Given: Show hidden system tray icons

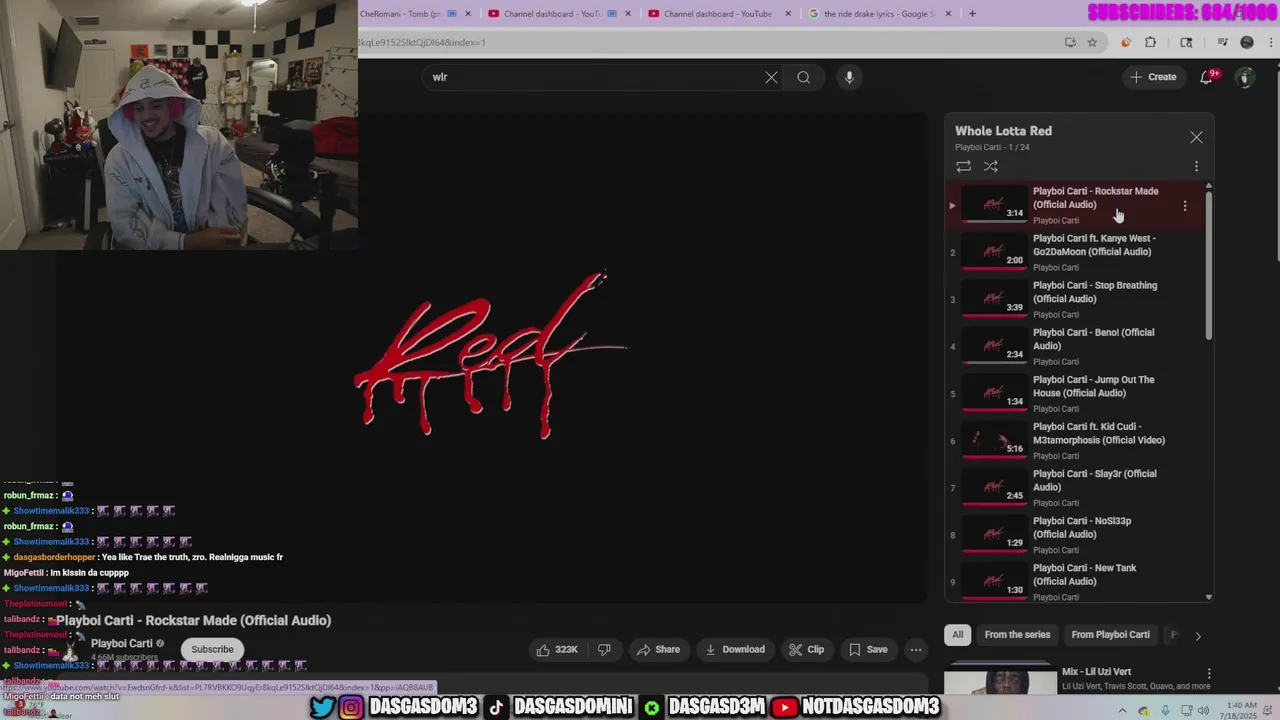Looking at the screenshot, I should (x=1121, y=711).
